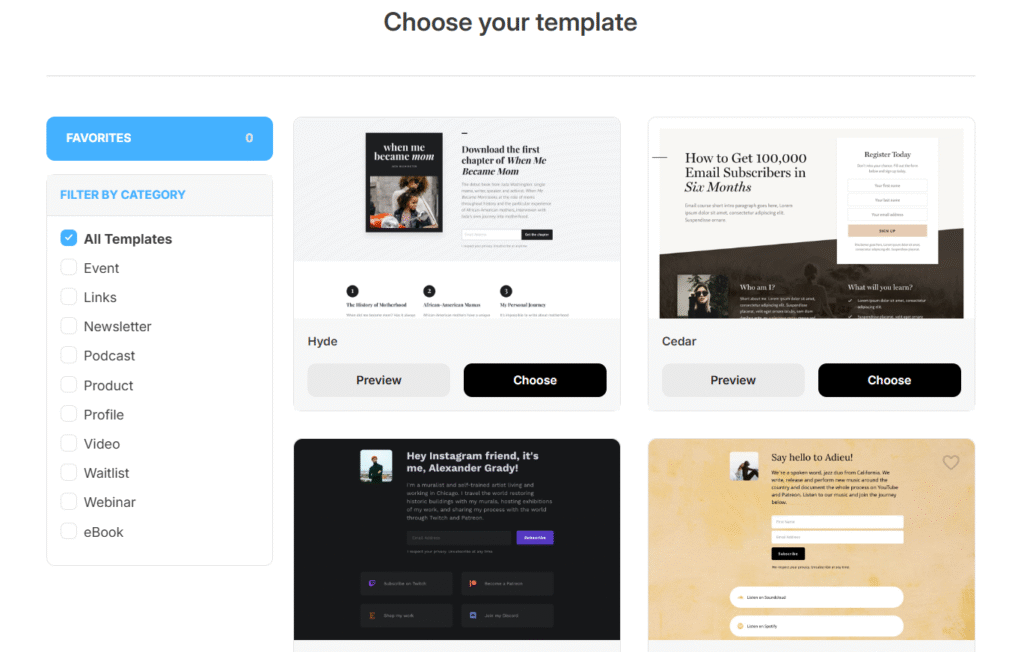This screenshot has width=1024, height=652.
Task: Select the Podcast category checkbox
Action: [69, 355]
